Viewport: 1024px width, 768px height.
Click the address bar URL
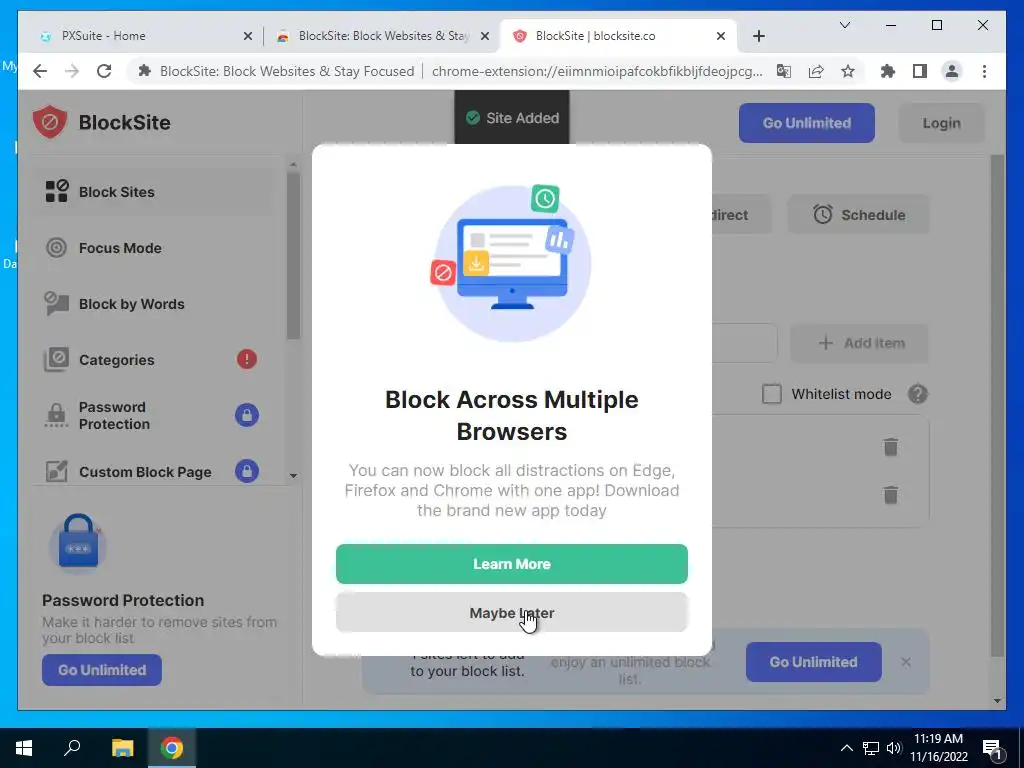point(596,71)
